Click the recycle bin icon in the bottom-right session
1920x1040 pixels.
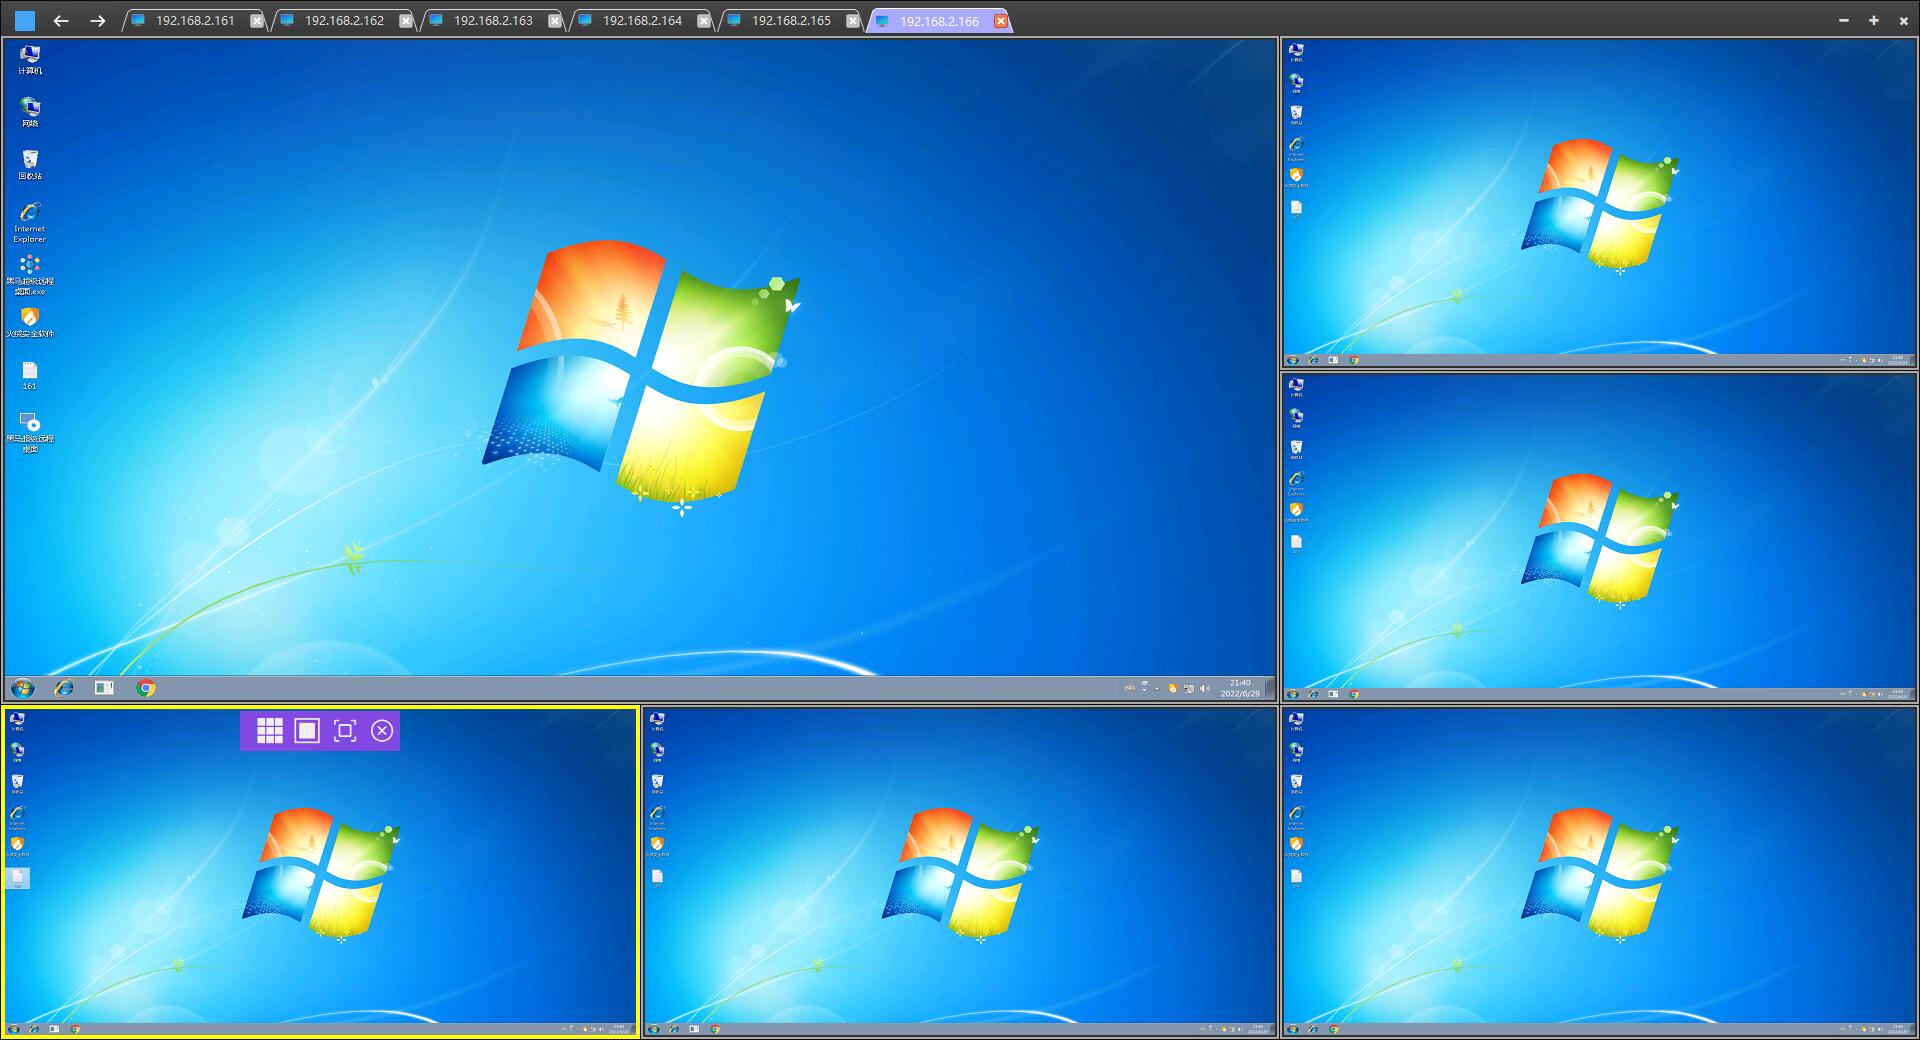pos(1297,783)
